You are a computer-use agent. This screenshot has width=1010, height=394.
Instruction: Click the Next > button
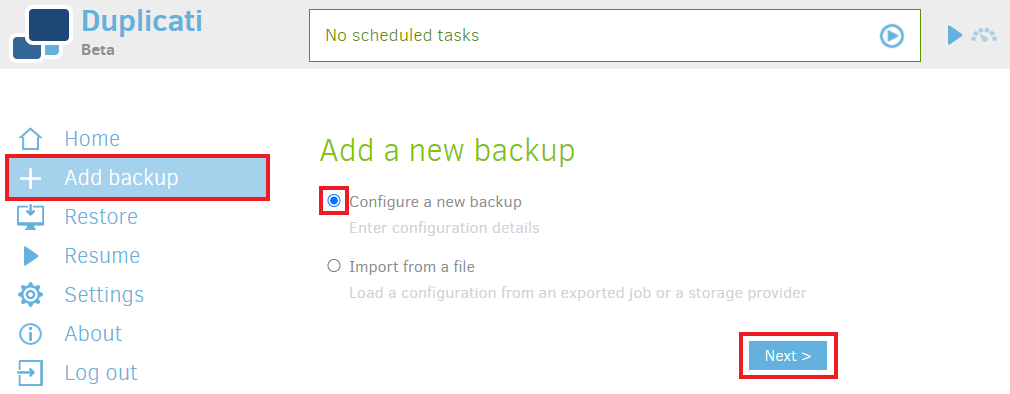click(788, 355)
